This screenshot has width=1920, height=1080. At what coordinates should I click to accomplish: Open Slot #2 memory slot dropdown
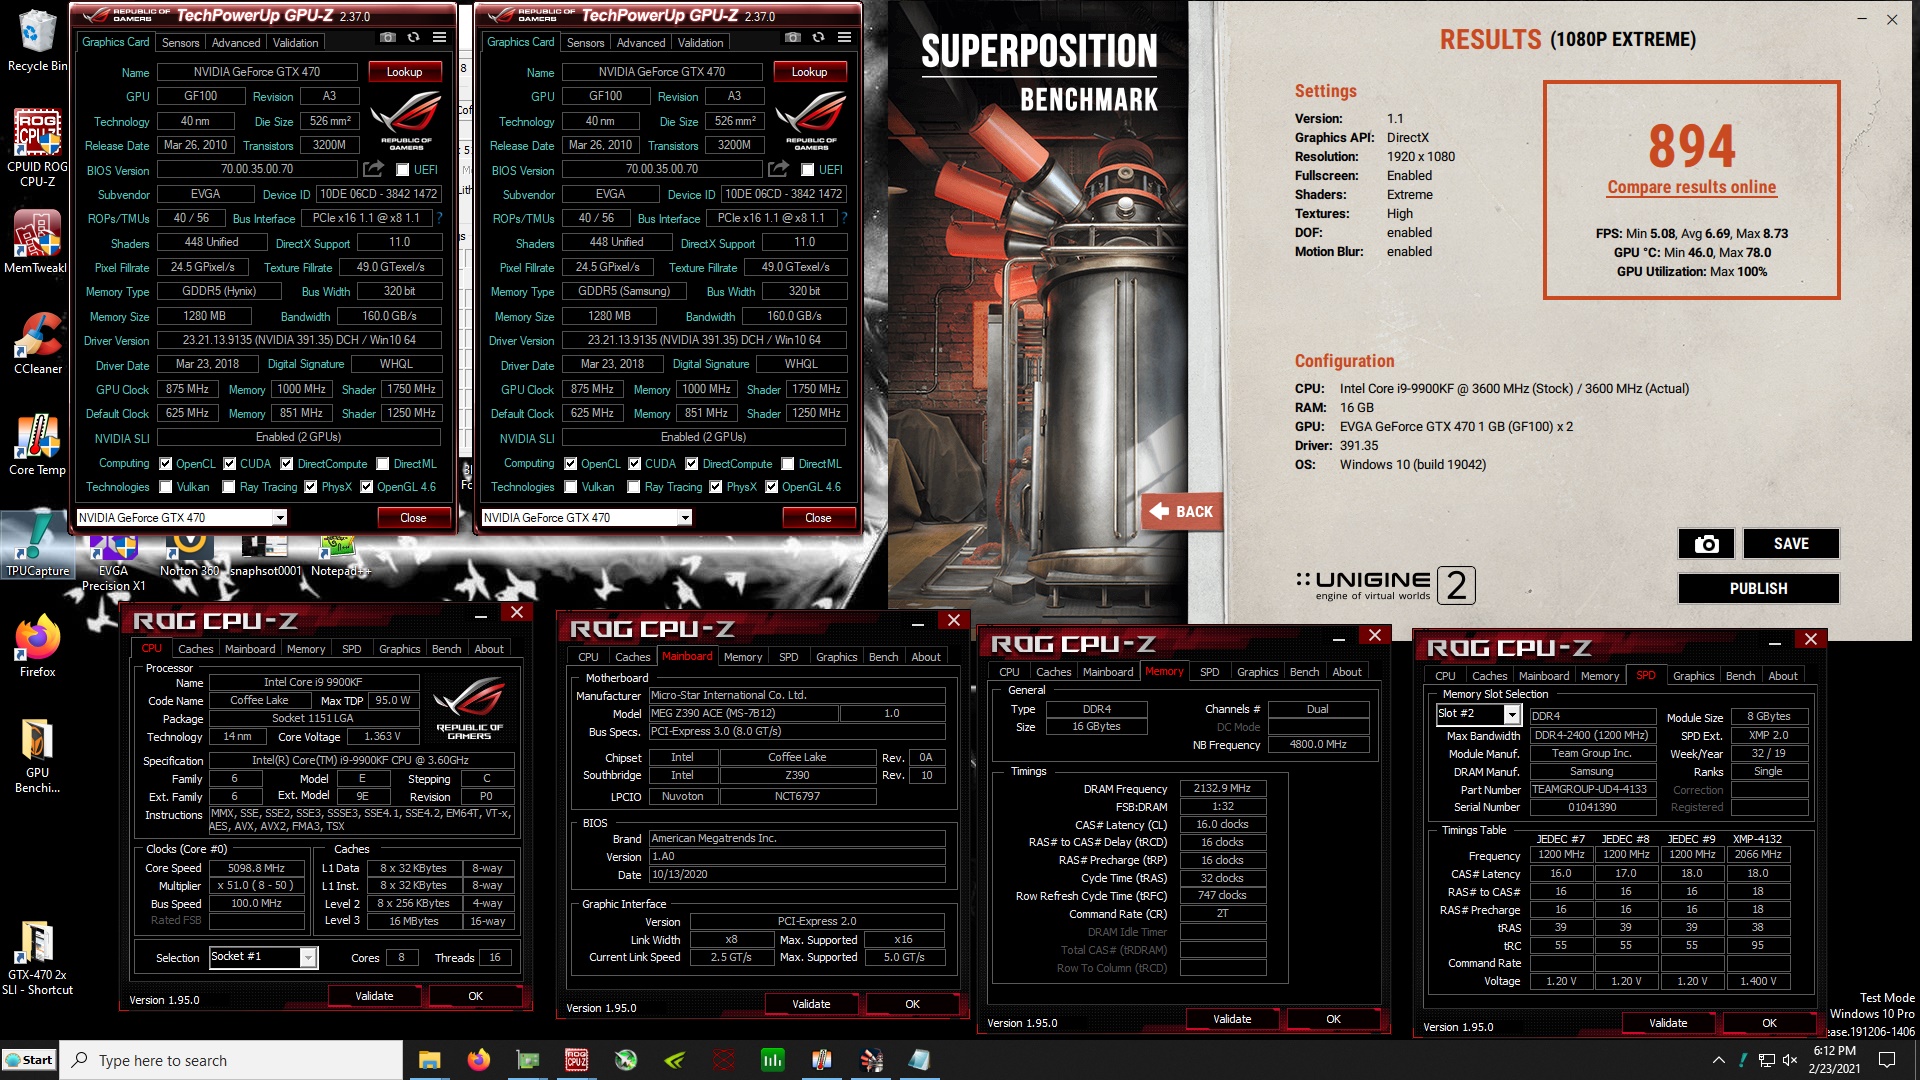(x=1478, y=714)
